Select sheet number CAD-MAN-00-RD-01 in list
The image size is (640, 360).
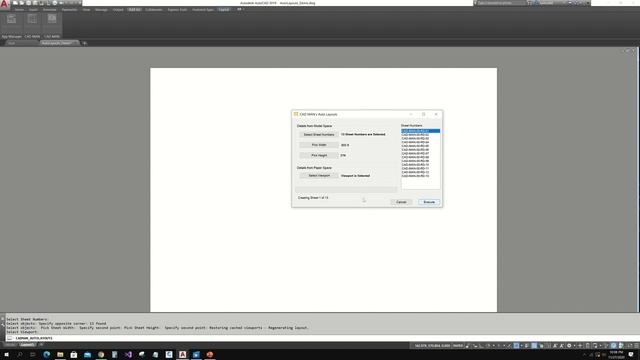[x=420, y=131]
